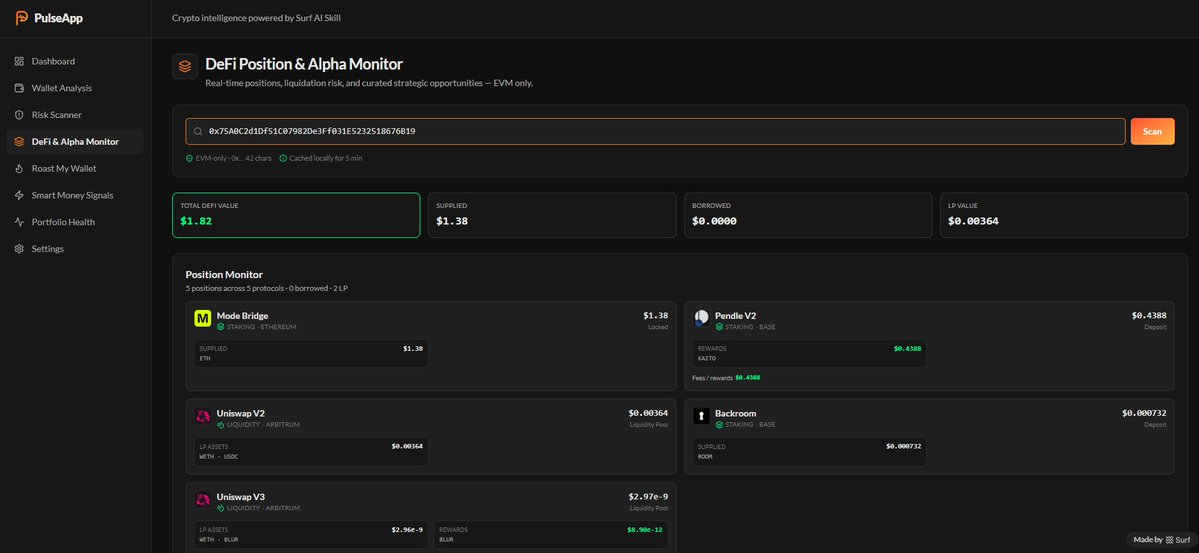The height and width of the screenshot is (553, 1199).
Task: Click the orange layers icon beside page title
Action: (185, 67)
